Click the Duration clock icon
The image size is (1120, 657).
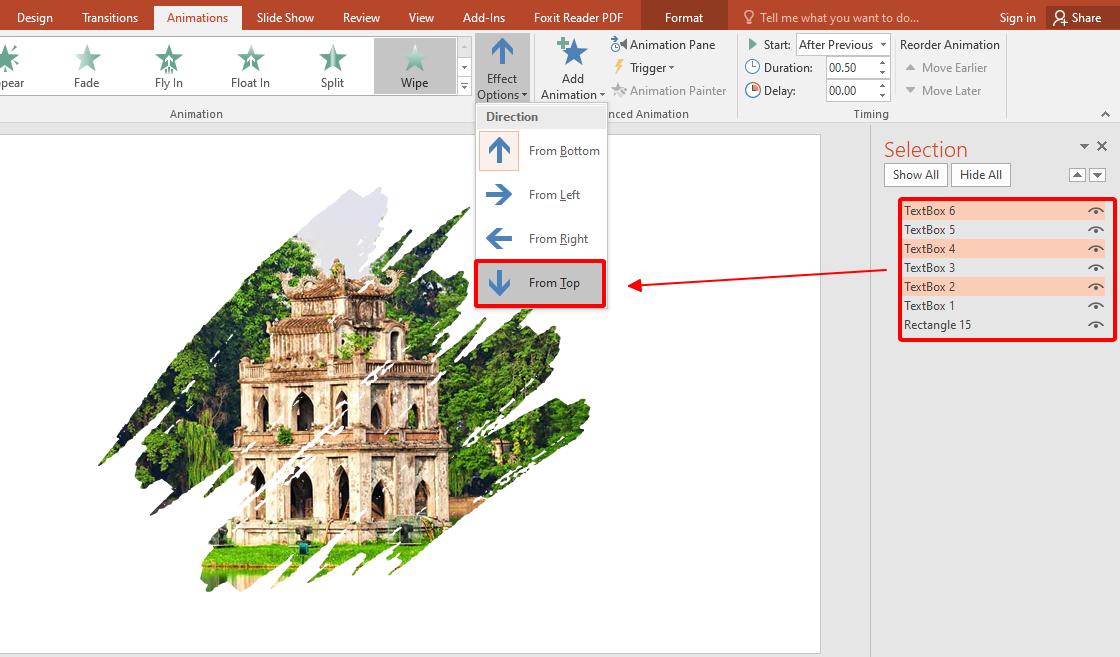pyautogui.click(x=751, y=67)
